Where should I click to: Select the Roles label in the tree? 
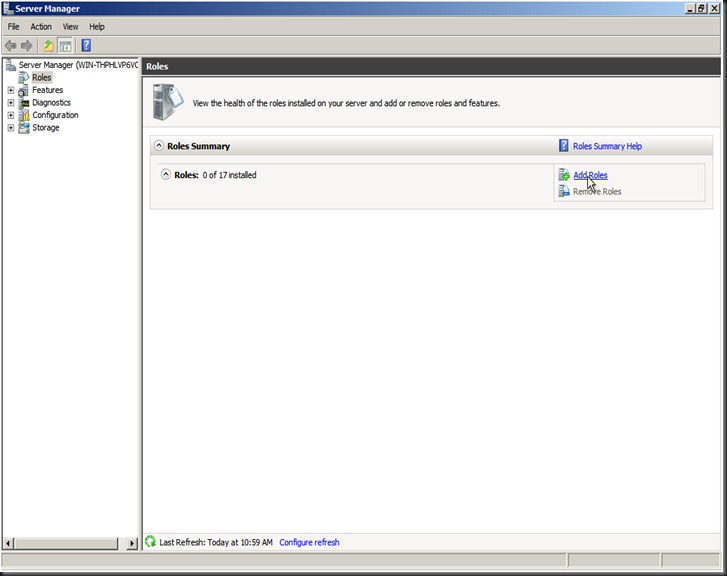coord(42,77)
